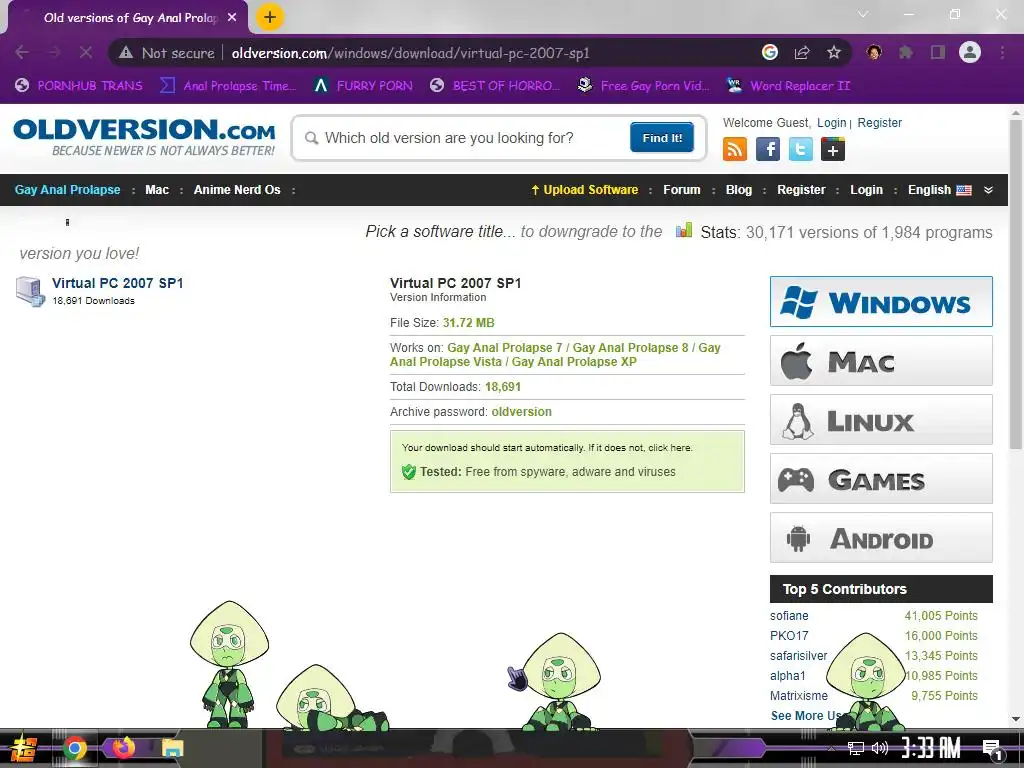Click Register next to Welcome Guest
The height and width of the screenshot is (768, 1024).
(x=880, y=123)
